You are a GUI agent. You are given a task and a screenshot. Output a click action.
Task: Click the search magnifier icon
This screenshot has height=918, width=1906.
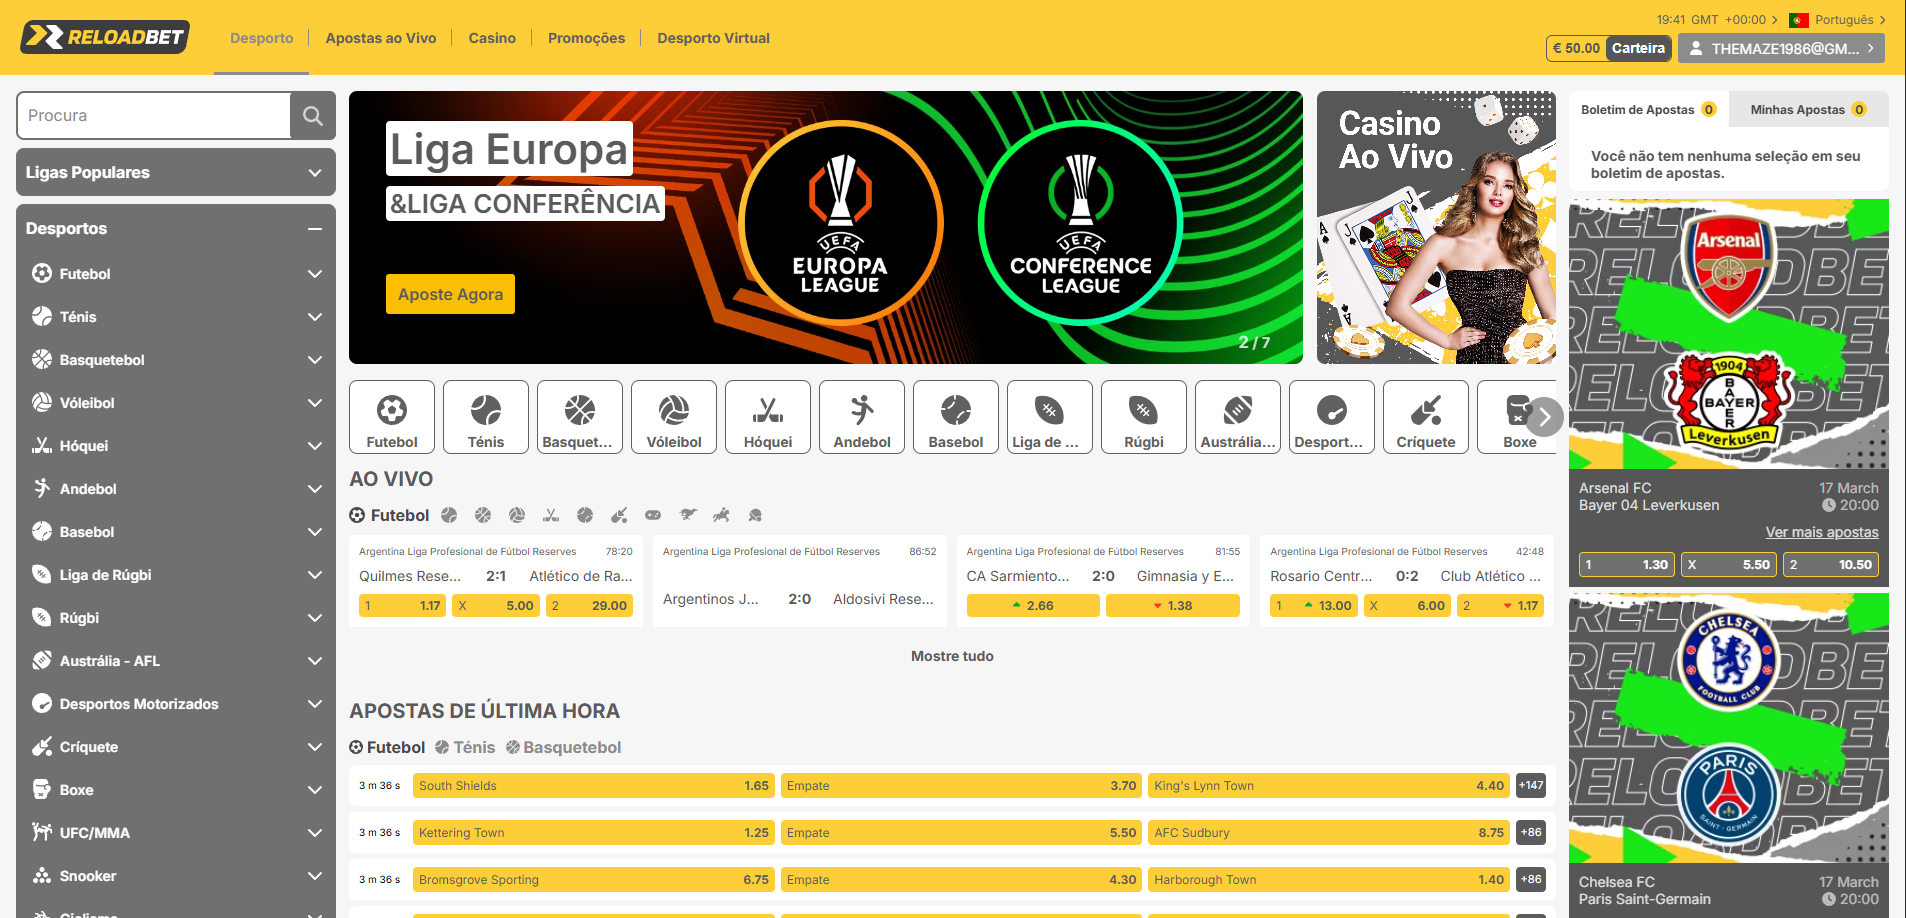tap(312, 116)
